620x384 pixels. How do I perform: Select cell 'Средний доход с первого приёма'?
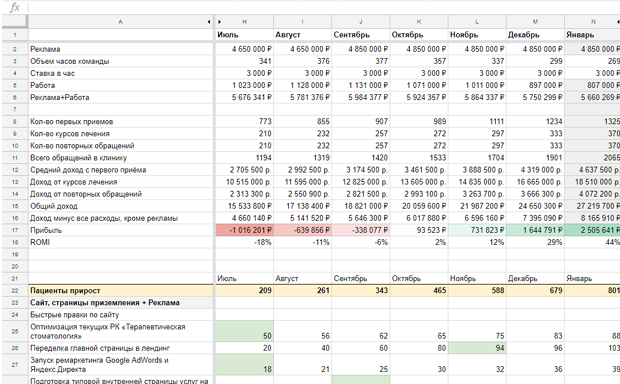[x=121, y=170]
